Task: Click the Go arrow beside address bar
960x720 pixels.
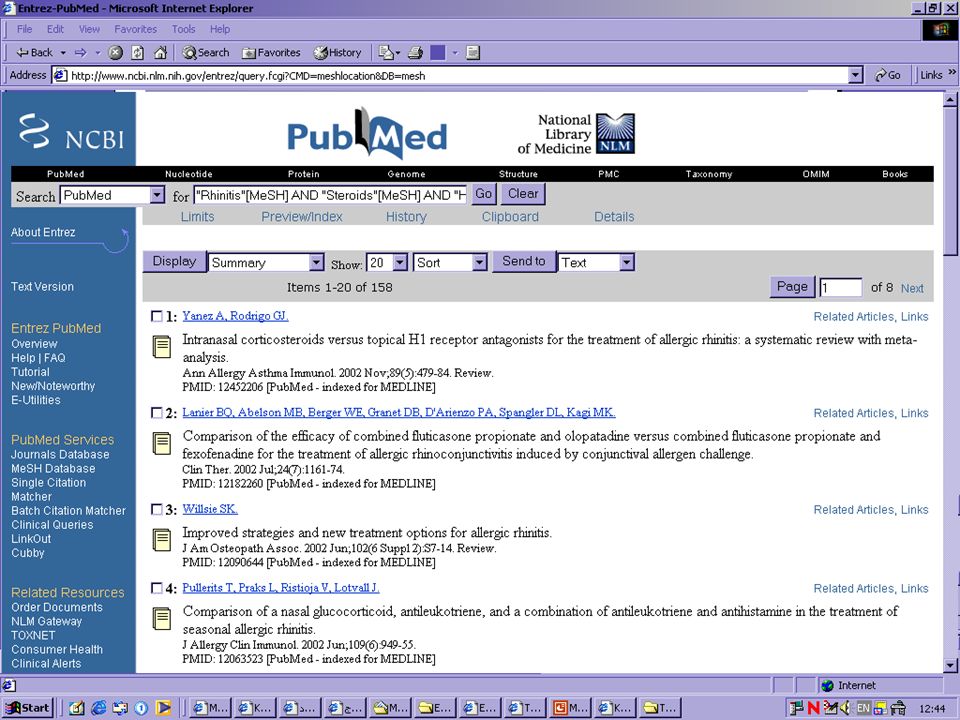Action: (888, 75)
